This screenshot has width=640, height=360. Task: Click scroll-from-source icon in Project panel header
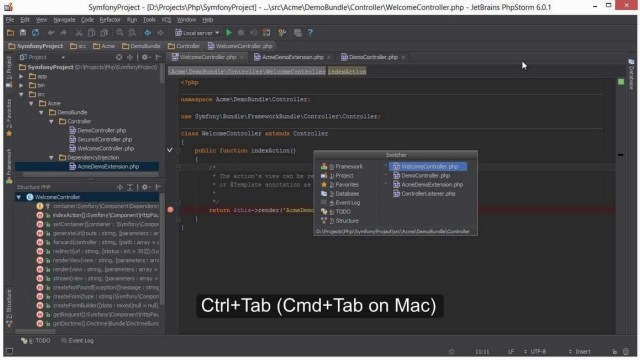point(119,57)
